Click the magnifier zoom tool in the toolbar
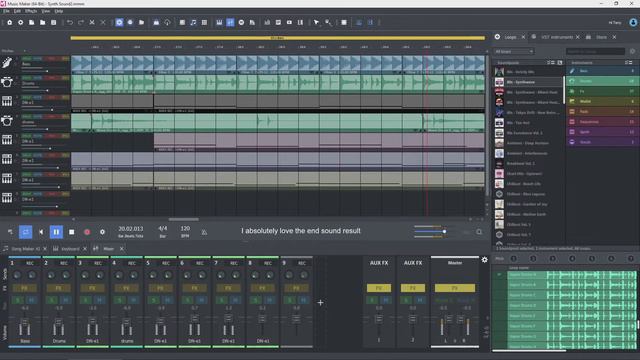Viewport: 640px width, 360px height. pyautogui.click(x=328, y=22)
